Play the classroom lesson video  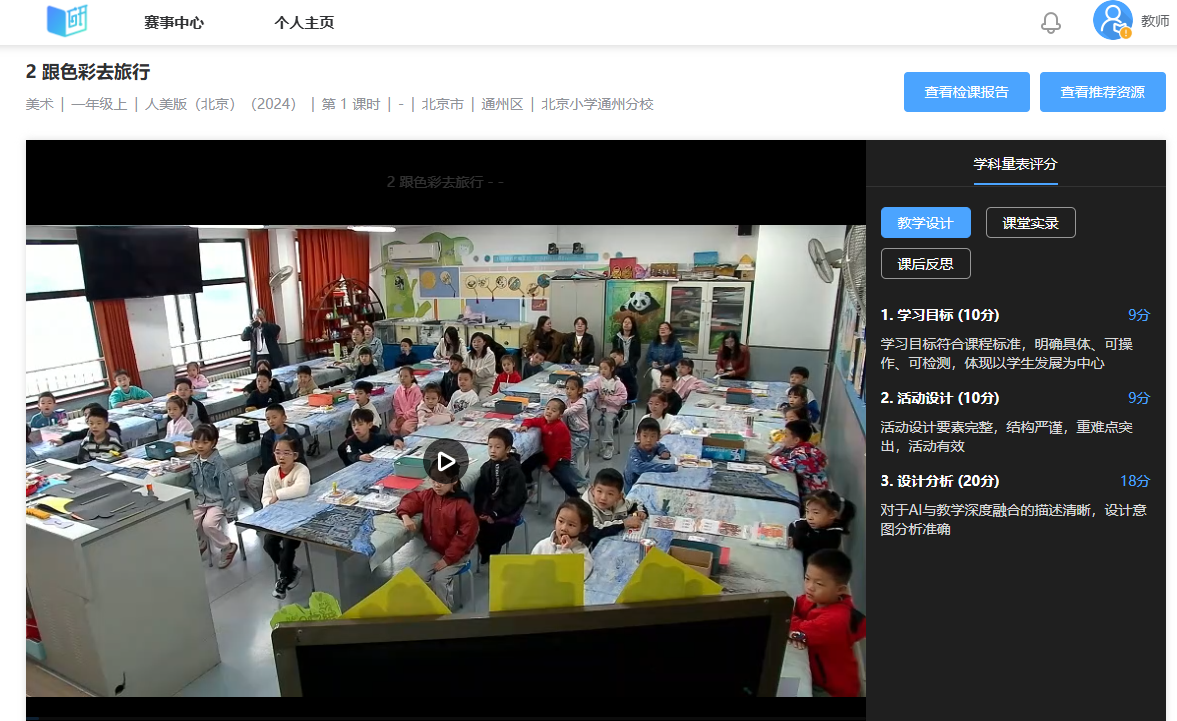(446, 461)
